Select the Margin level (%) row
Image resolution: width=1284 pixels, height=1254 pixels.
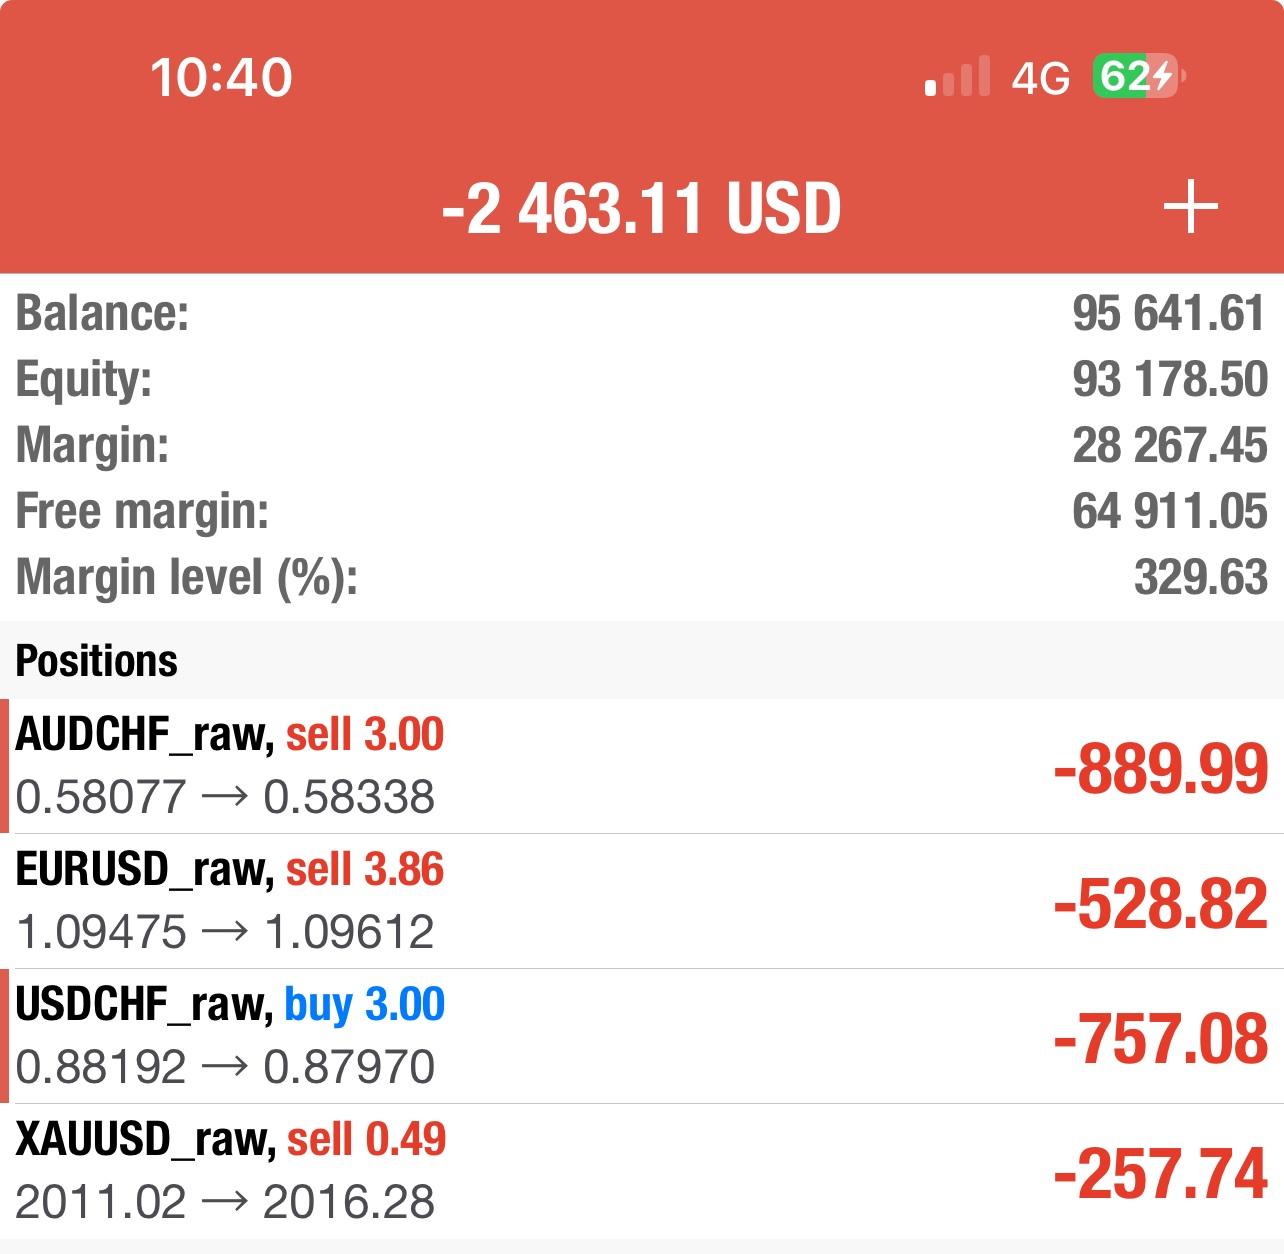point(642,577)
